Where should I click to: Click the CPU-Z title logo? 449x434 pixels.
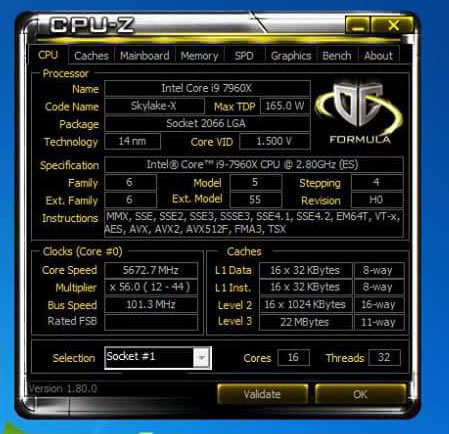92,25
